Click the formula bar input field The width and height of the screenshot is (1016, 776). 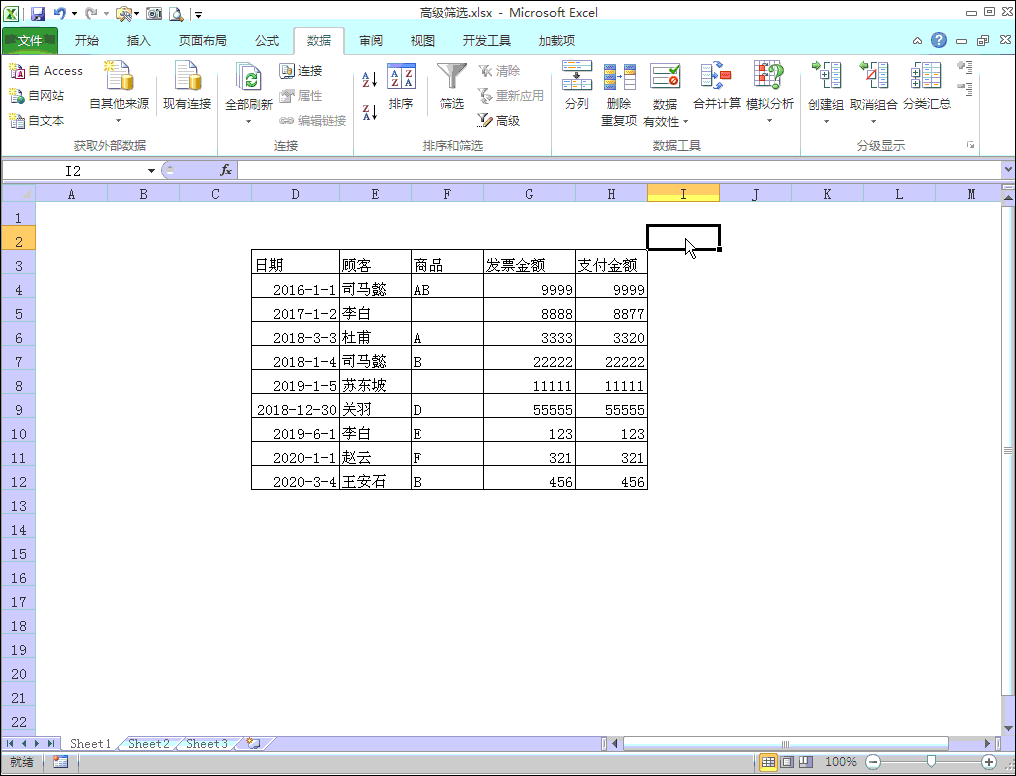[619, 170]
